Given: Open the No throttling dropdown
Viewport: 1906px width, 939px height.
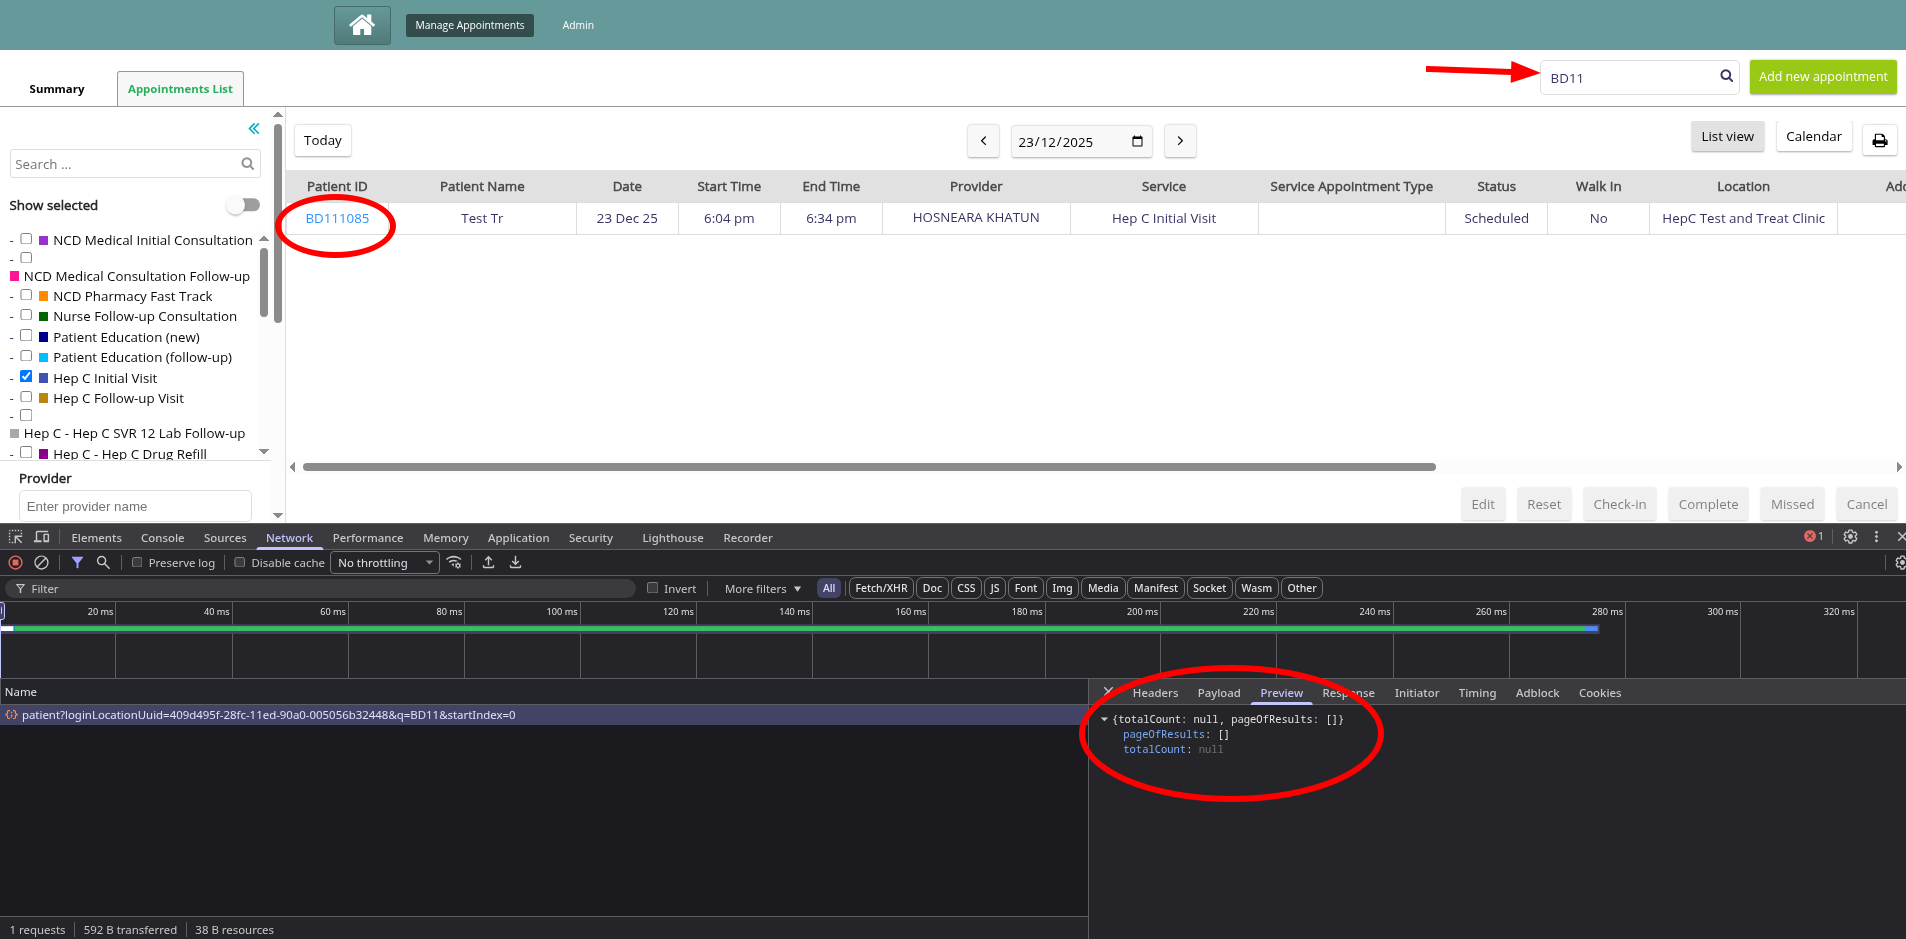Looking at the screenshot, I should pos(385,563).
